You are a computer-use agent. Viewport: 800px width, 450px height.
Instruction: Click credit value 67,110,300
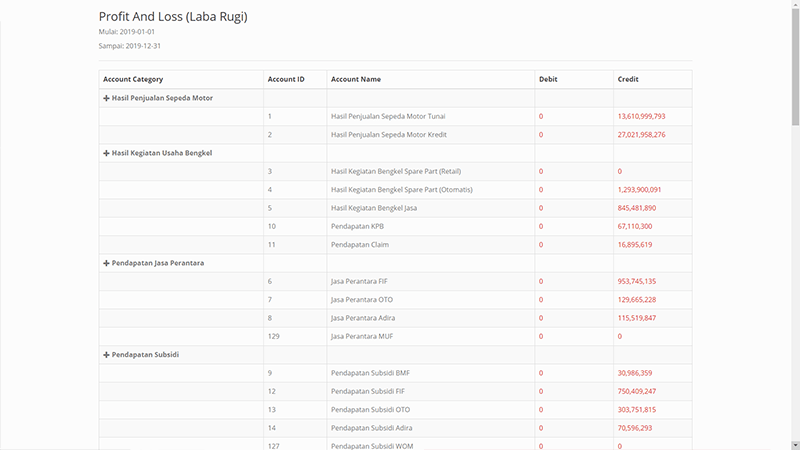[635, 227]
